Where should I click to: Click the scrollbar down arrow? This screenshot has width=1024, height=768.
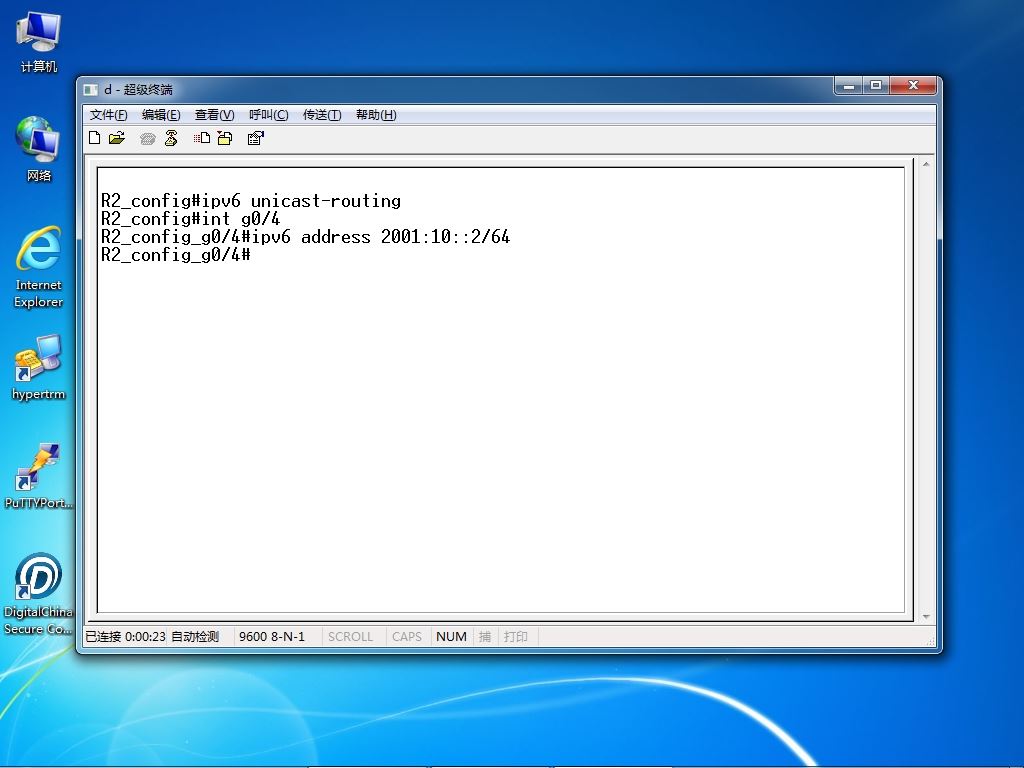[926, 616]
